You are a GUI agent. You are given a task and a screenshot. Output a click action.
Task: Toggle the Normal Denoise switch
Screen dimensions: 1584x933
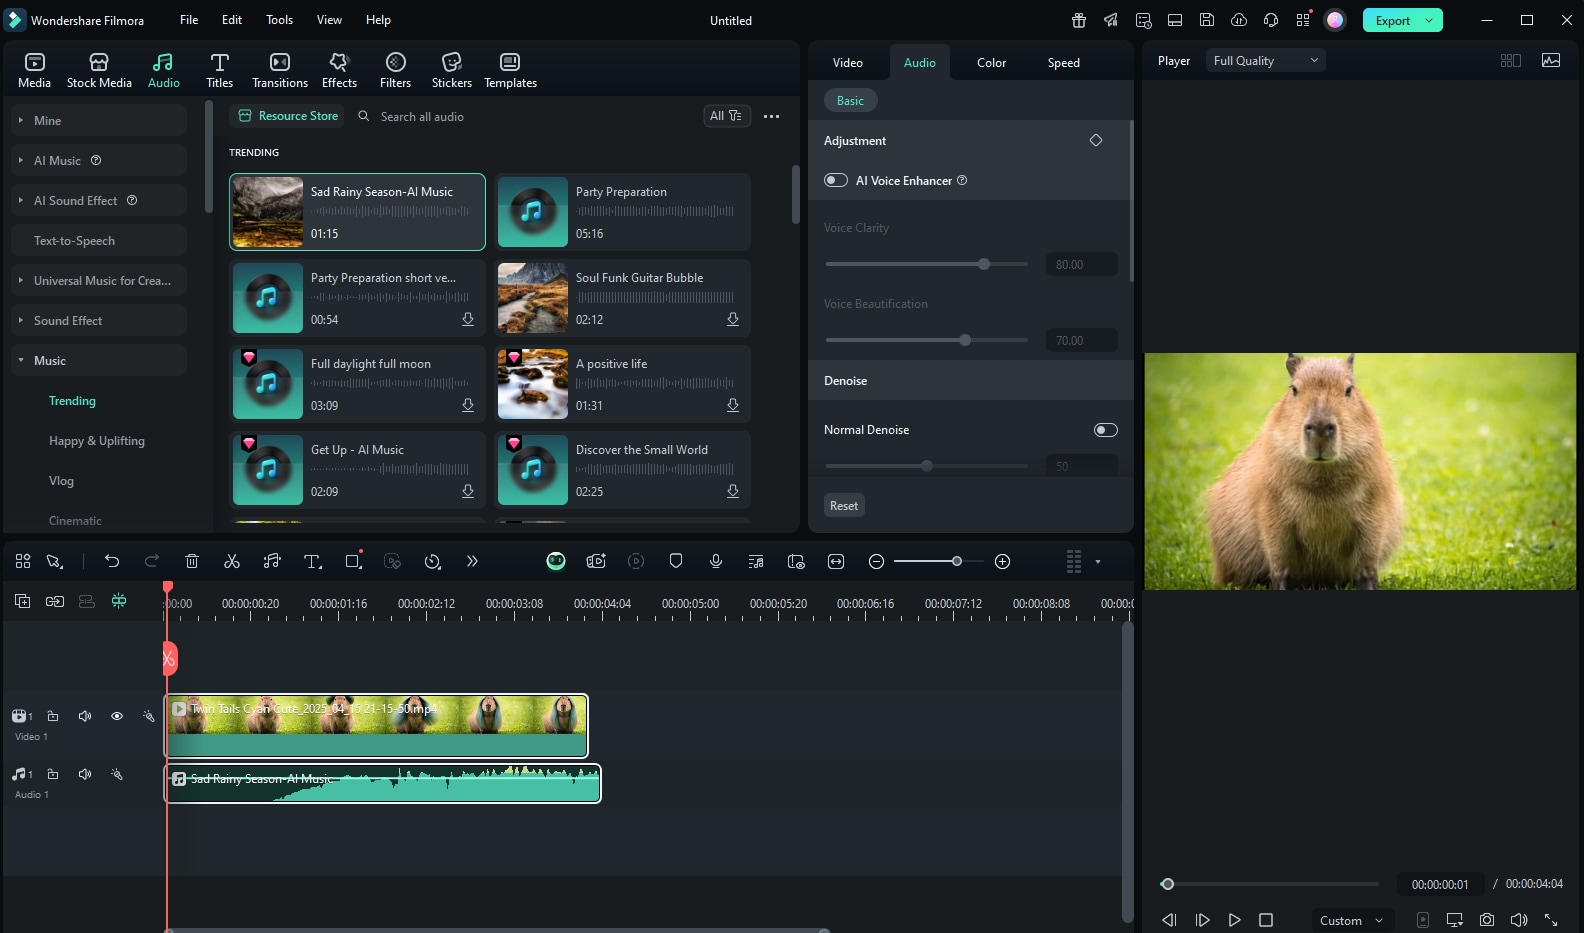coord(1106,430)
